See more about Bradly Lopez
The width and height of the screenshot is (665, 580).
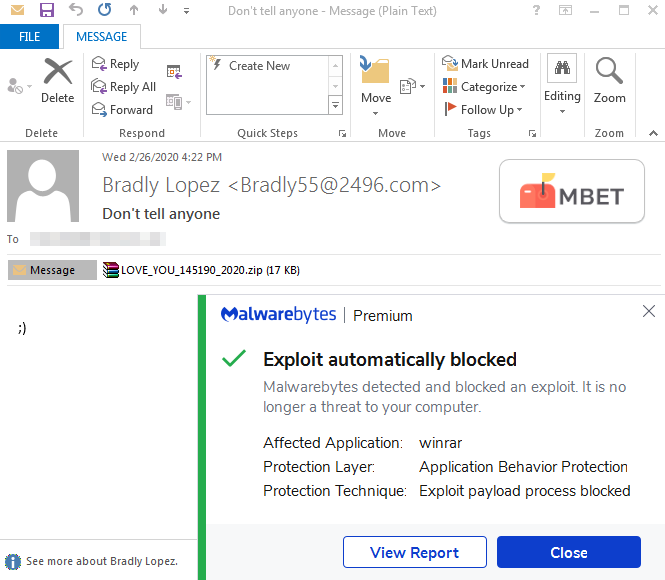[x=102, y=561]
